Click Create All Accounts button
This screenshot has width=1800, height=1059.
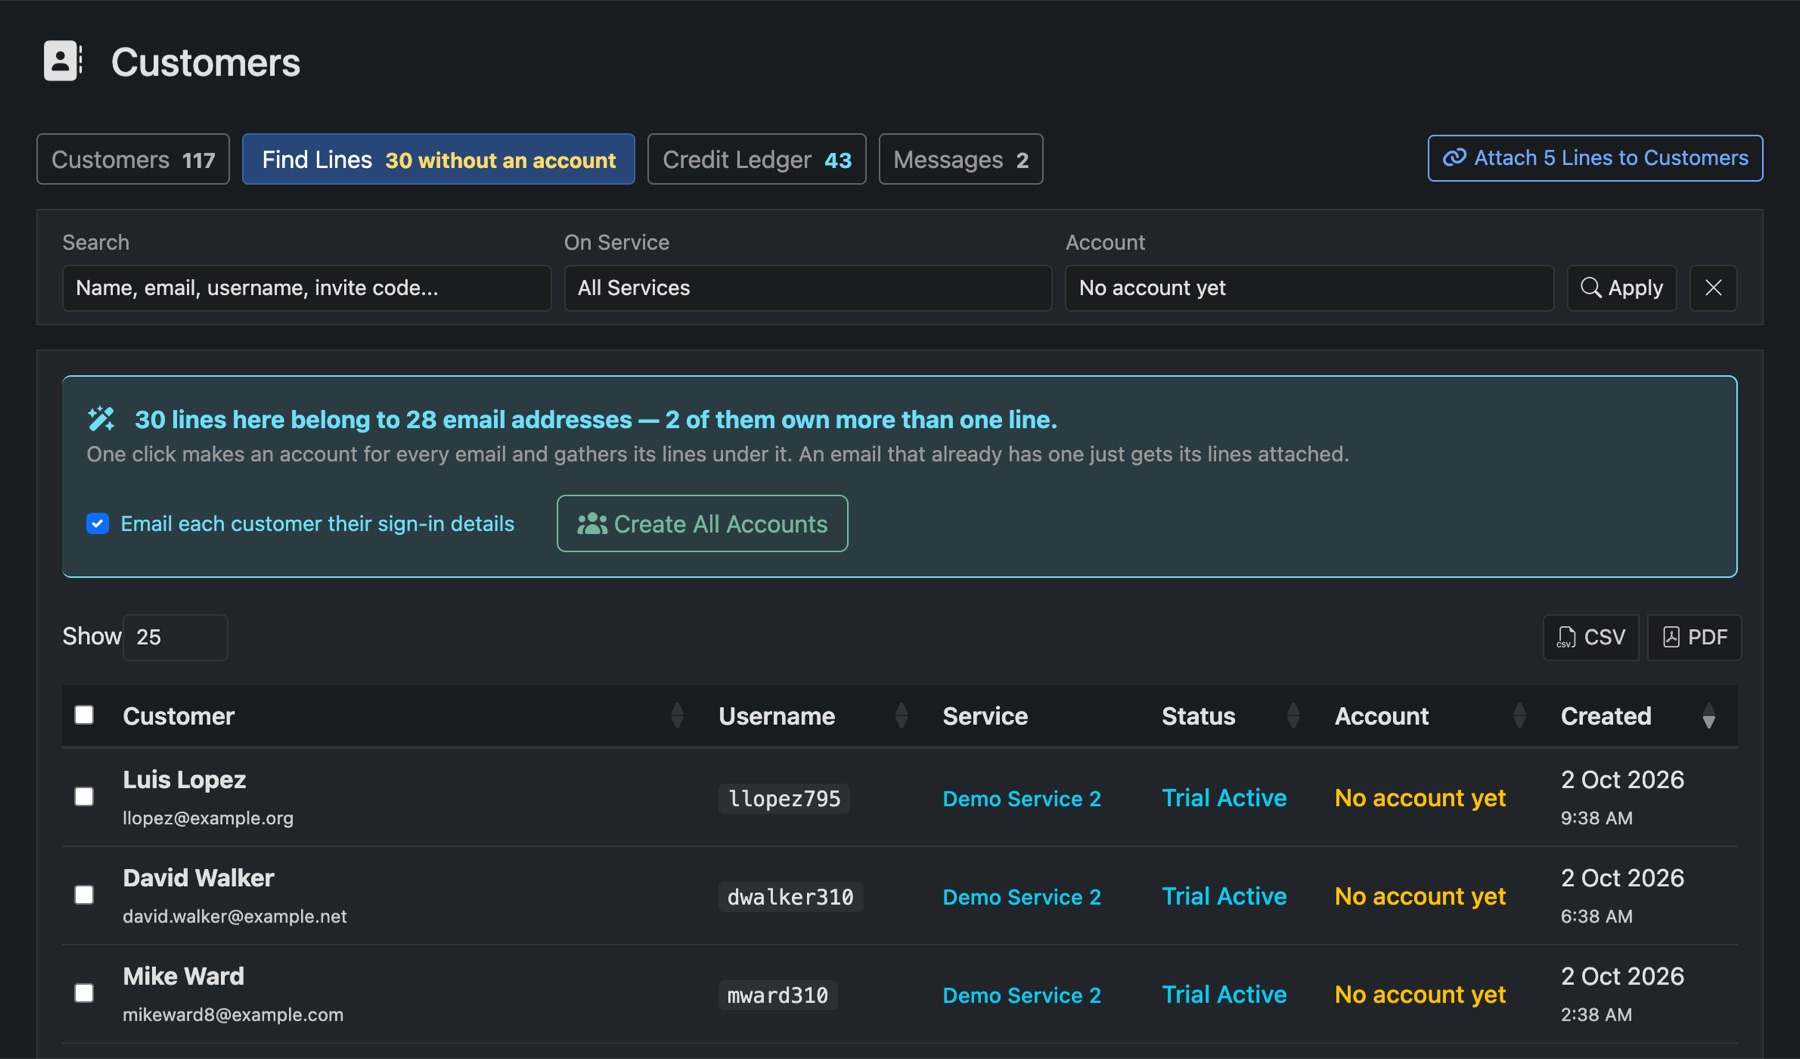702,523
